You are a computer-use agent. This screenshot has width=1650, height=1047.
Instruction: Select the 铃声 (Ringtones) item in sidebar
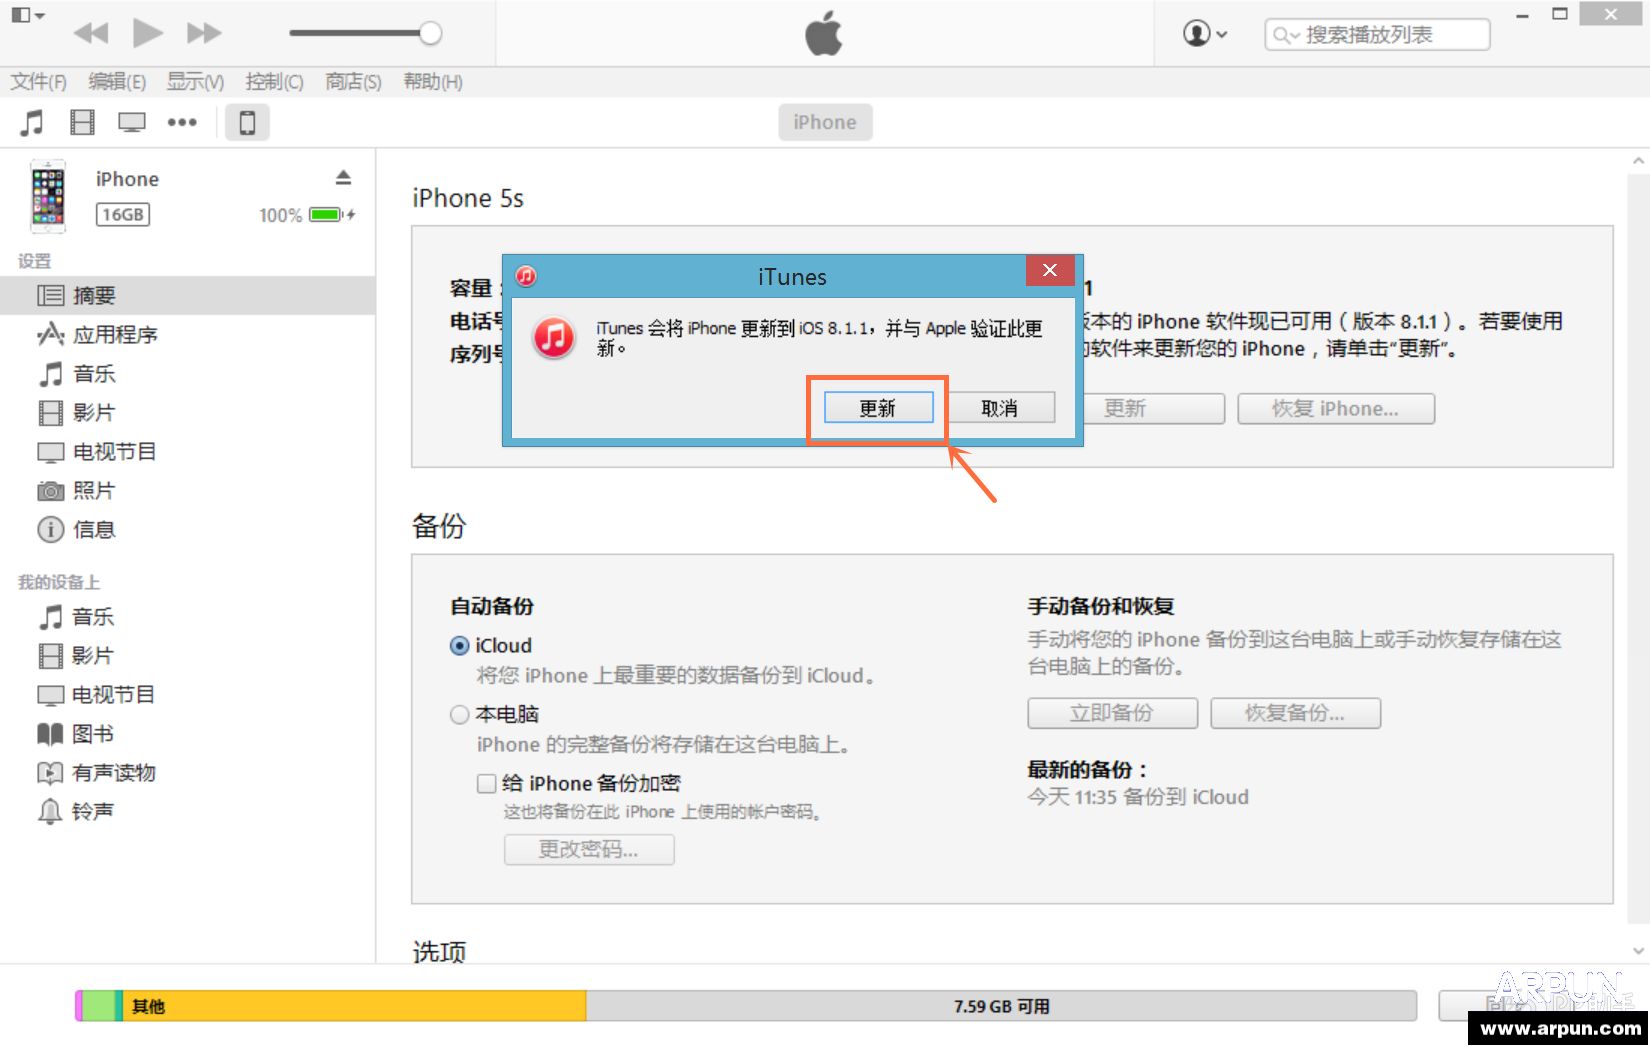(91, 811)
